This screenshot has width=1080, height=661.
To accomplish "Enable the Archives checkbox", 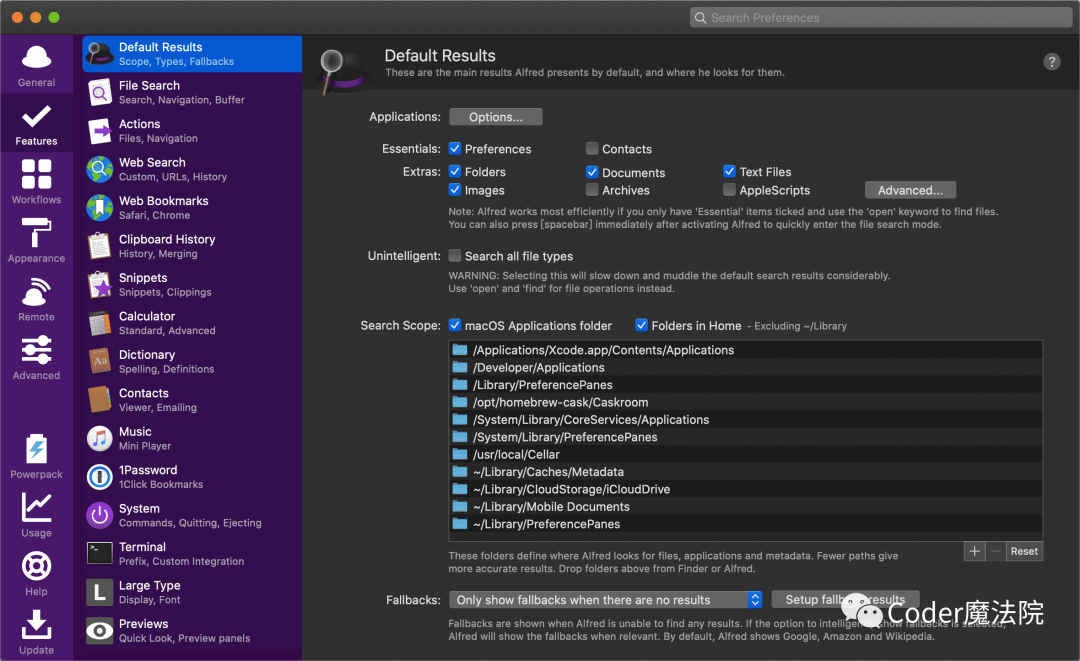I will pos(592,189).
